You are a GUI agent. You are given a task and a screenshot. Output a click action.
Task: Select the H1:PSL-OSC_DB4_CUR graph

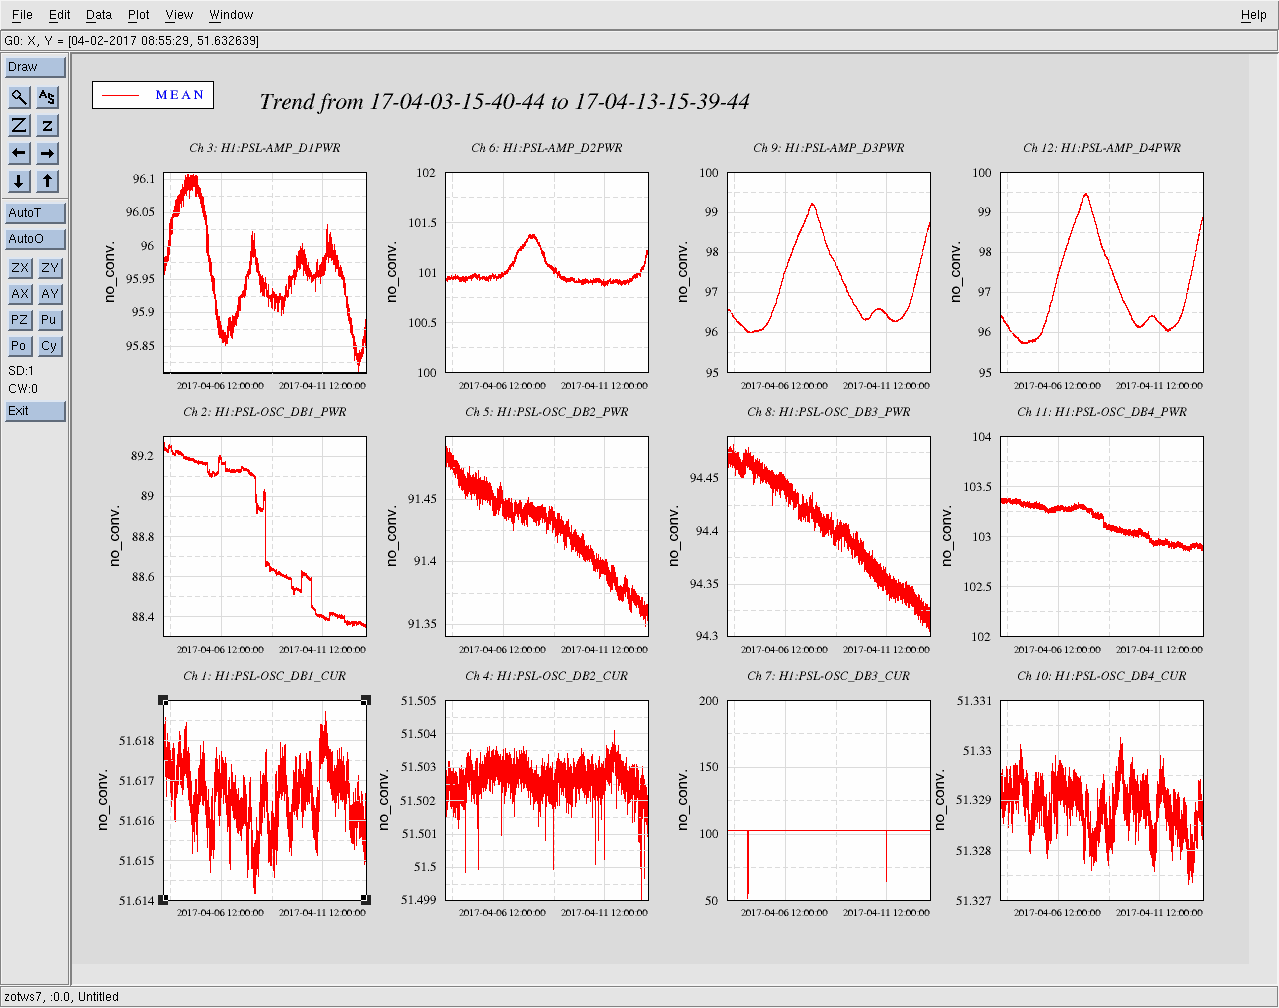pyautogui.click(x=1102, y=801)
